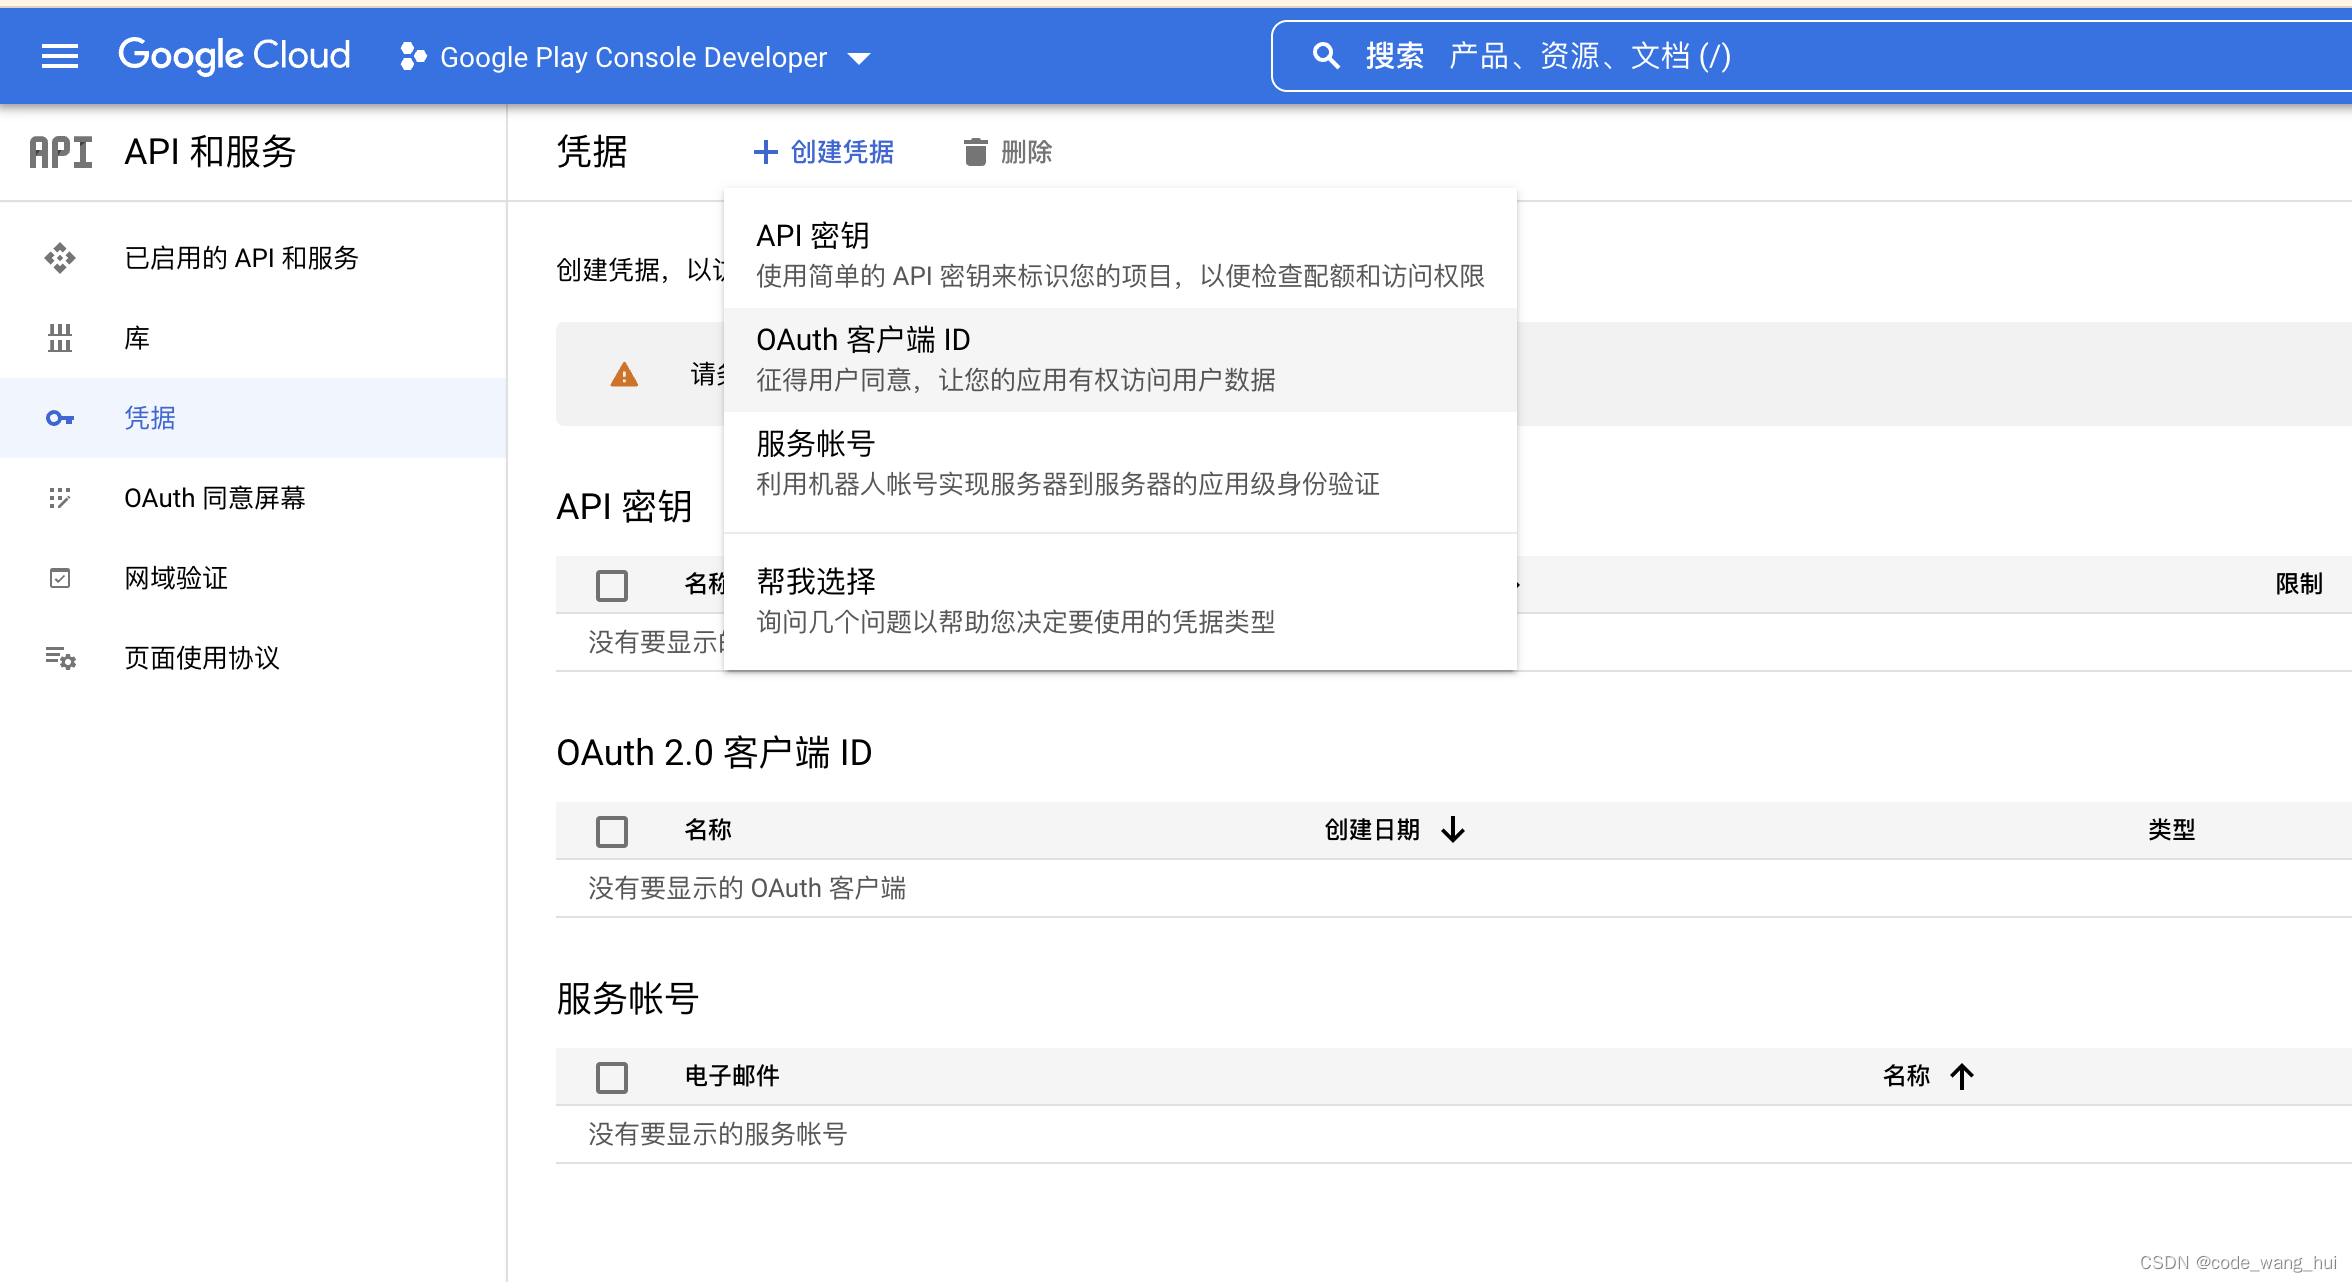Screen dimensions: 2352x1282
Task: Open the 库 (Library) section via its icon
Action: point(59,338)
